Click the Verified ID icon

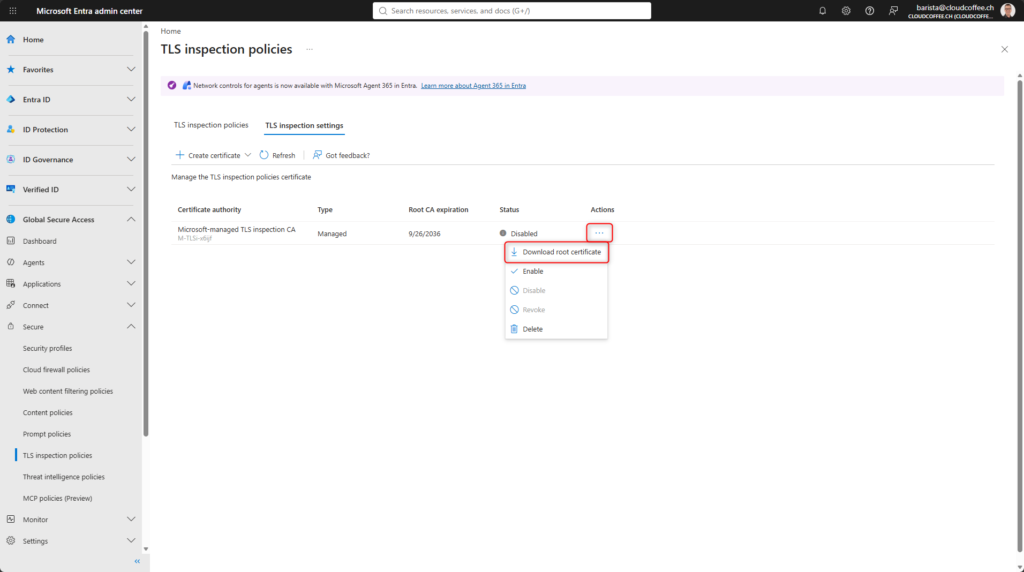(10, 189)
